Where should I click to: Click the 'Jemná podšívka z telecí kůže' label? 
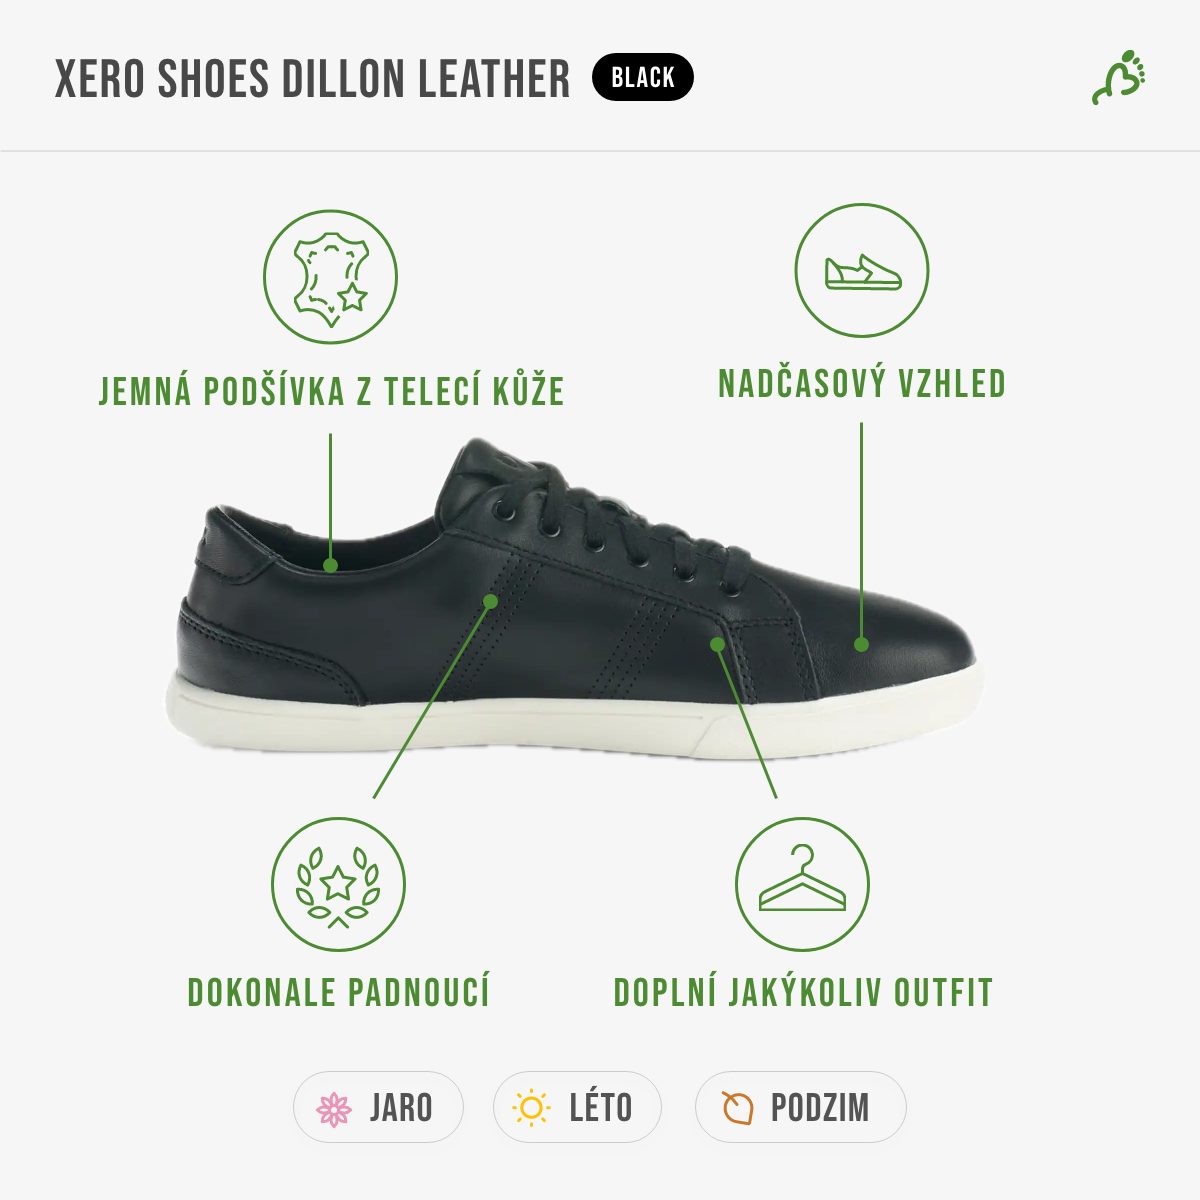click(332, 391)
